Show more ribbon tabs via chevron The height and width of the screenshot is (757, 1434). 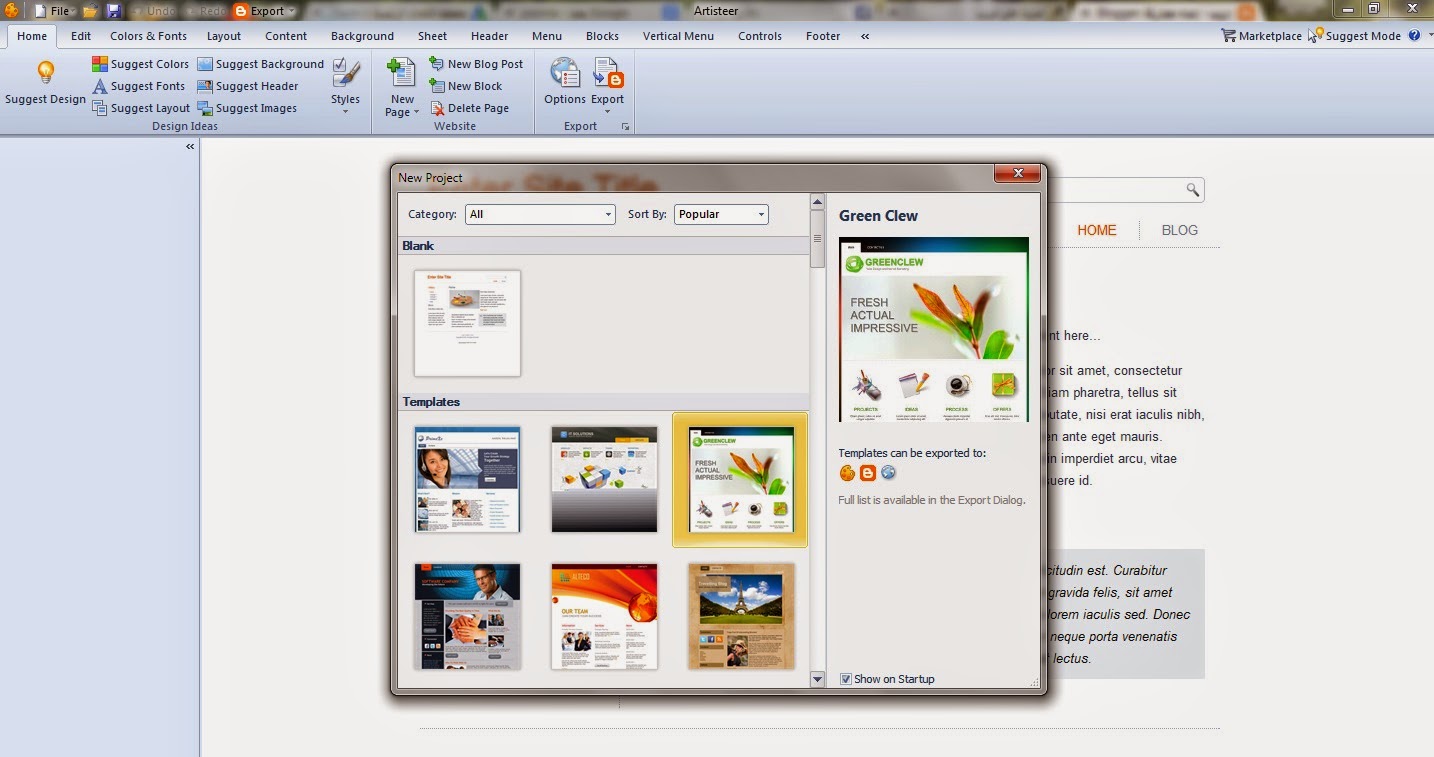[x=865, y=36]
